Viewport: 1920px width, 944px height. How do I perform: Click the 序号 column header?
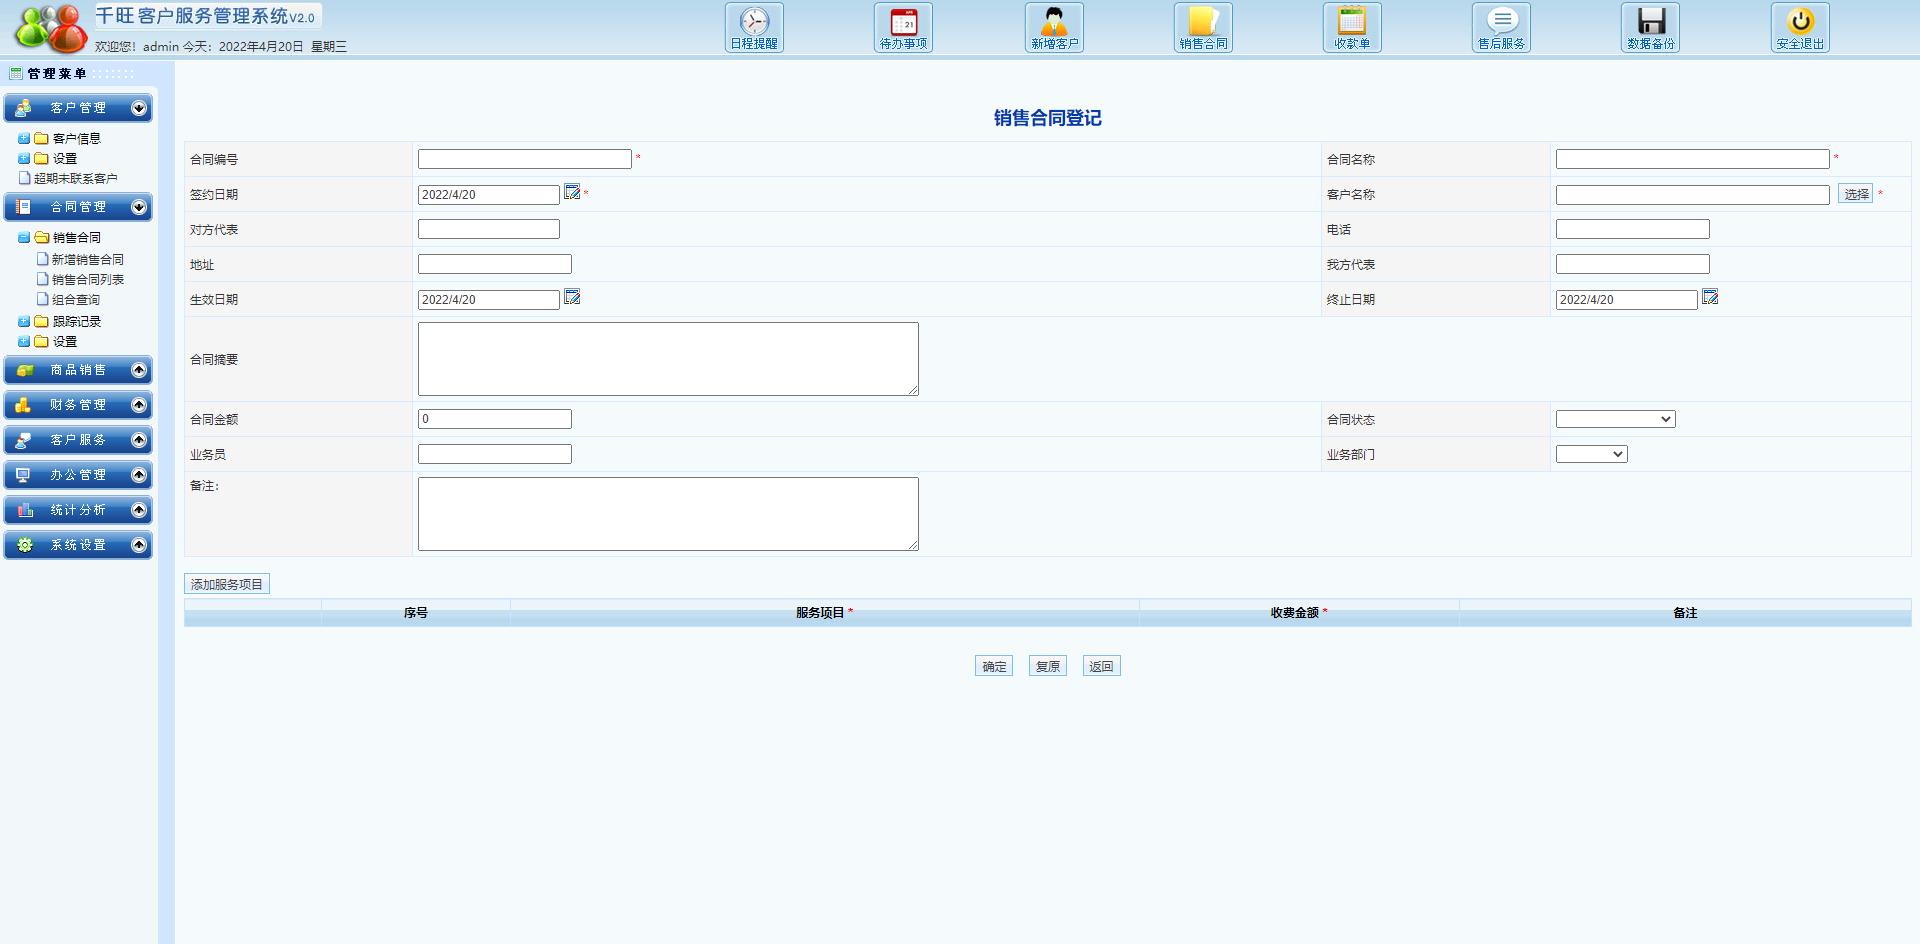(416, 613)
